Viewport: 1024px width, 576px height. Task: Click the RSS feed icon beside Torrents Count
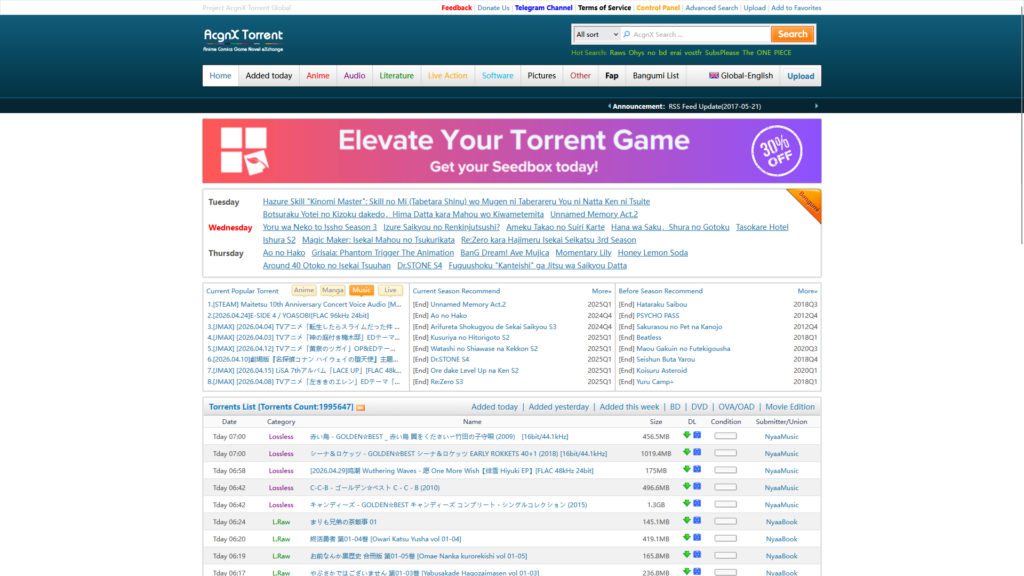click(x=360, y=407)
